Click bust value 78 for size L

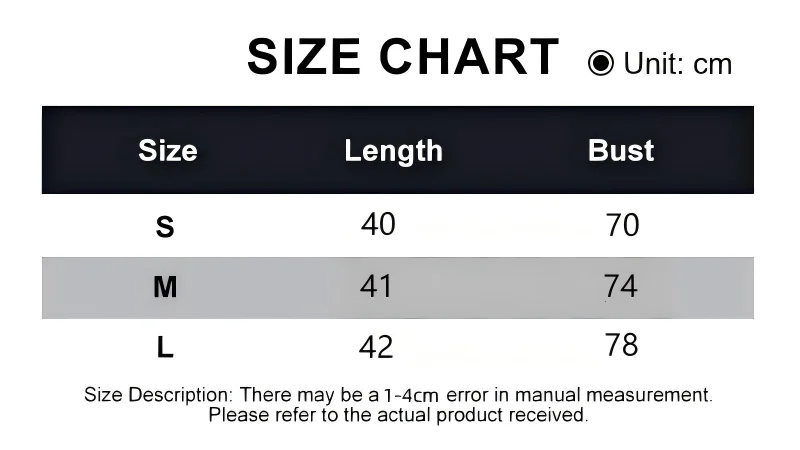621,345
